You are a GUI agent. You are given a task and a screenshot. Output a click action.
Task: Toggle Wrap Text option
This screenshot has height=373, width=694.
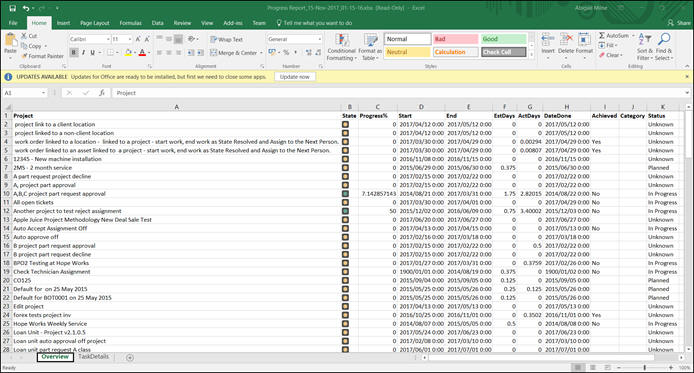226,39
